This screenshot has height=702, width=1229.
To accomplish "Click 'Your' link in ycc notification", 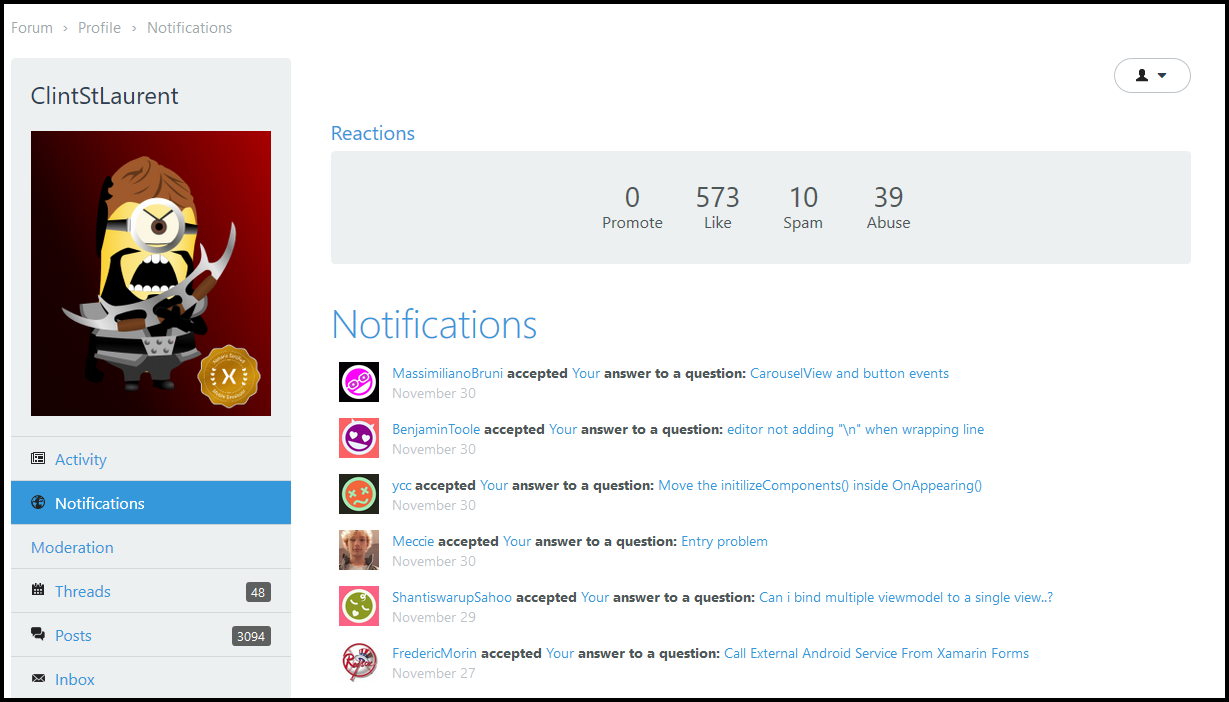I will pos(494,485).
